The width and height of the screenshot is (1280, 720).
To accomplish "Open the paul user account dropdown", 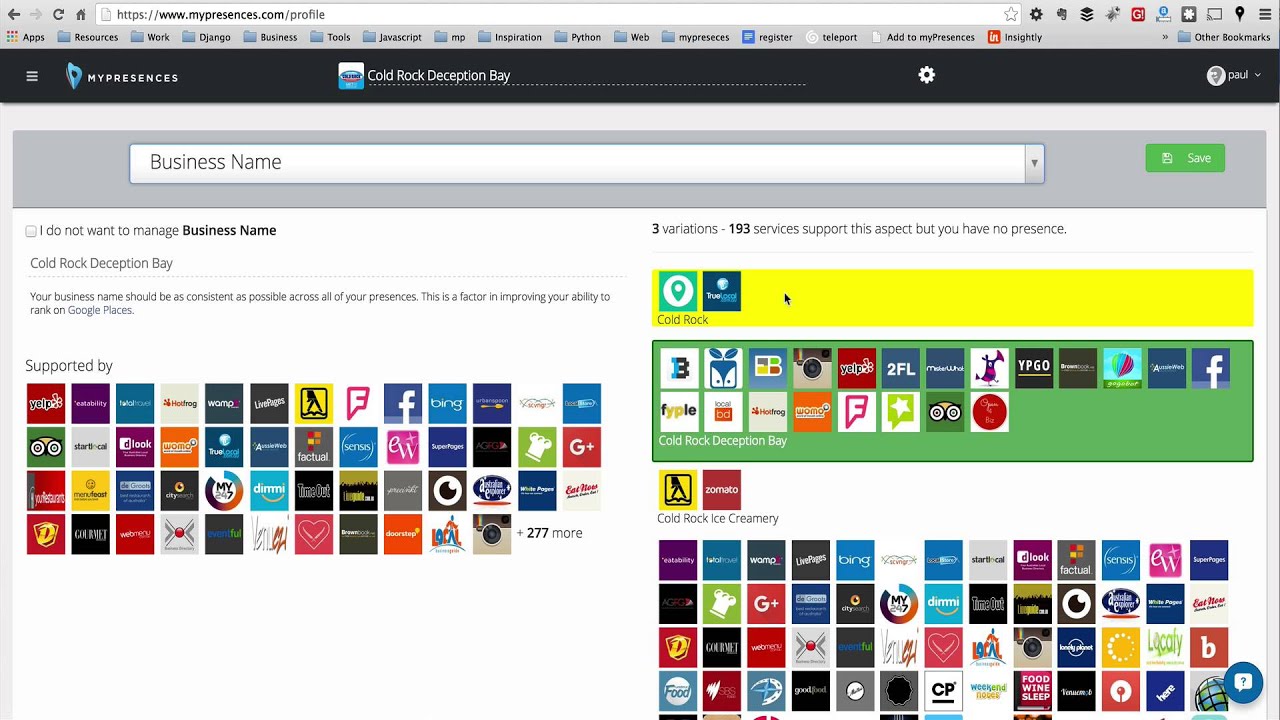I will point(1234,75).
